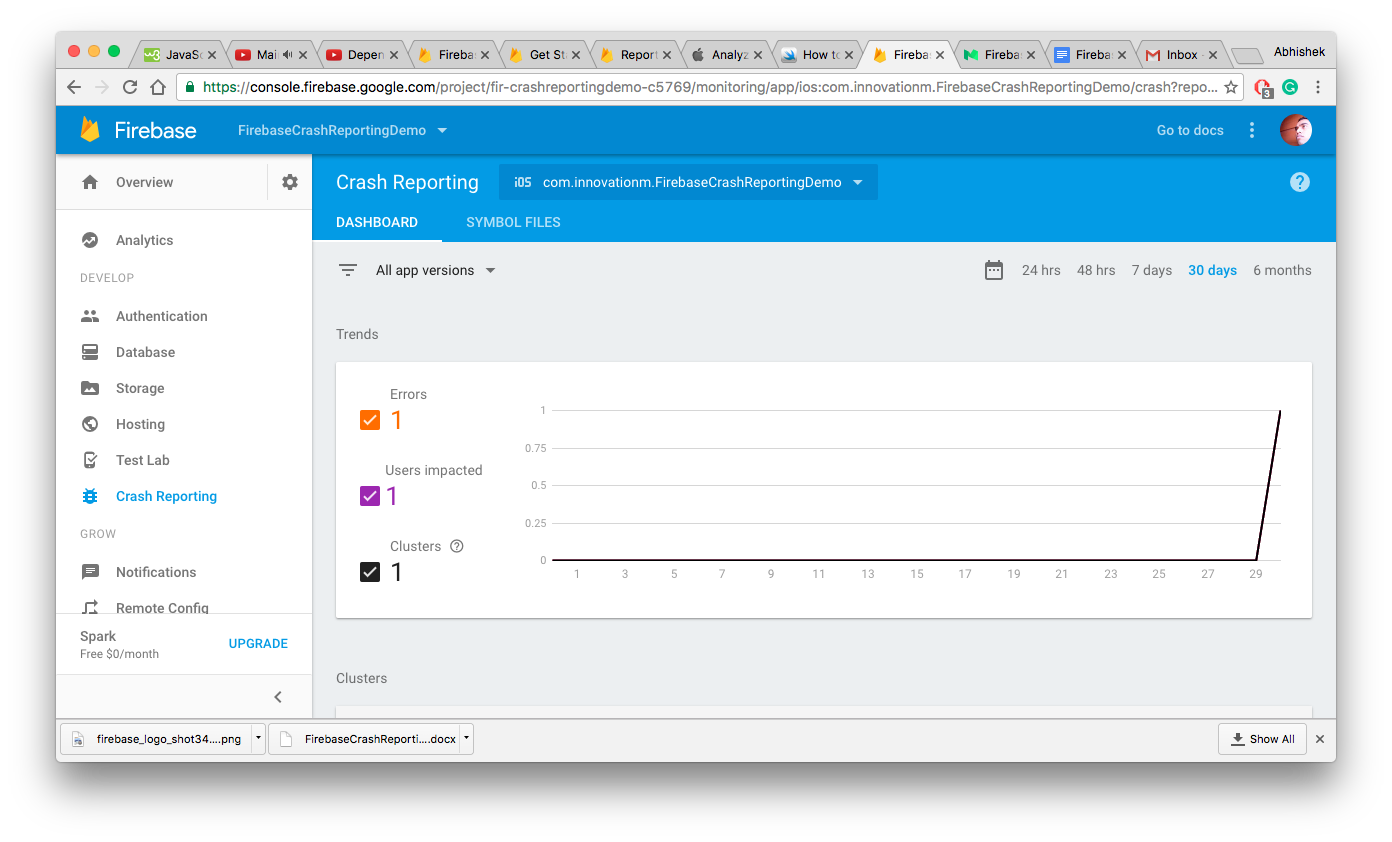Switch to the Symbol Files tab

coord(513,222)
